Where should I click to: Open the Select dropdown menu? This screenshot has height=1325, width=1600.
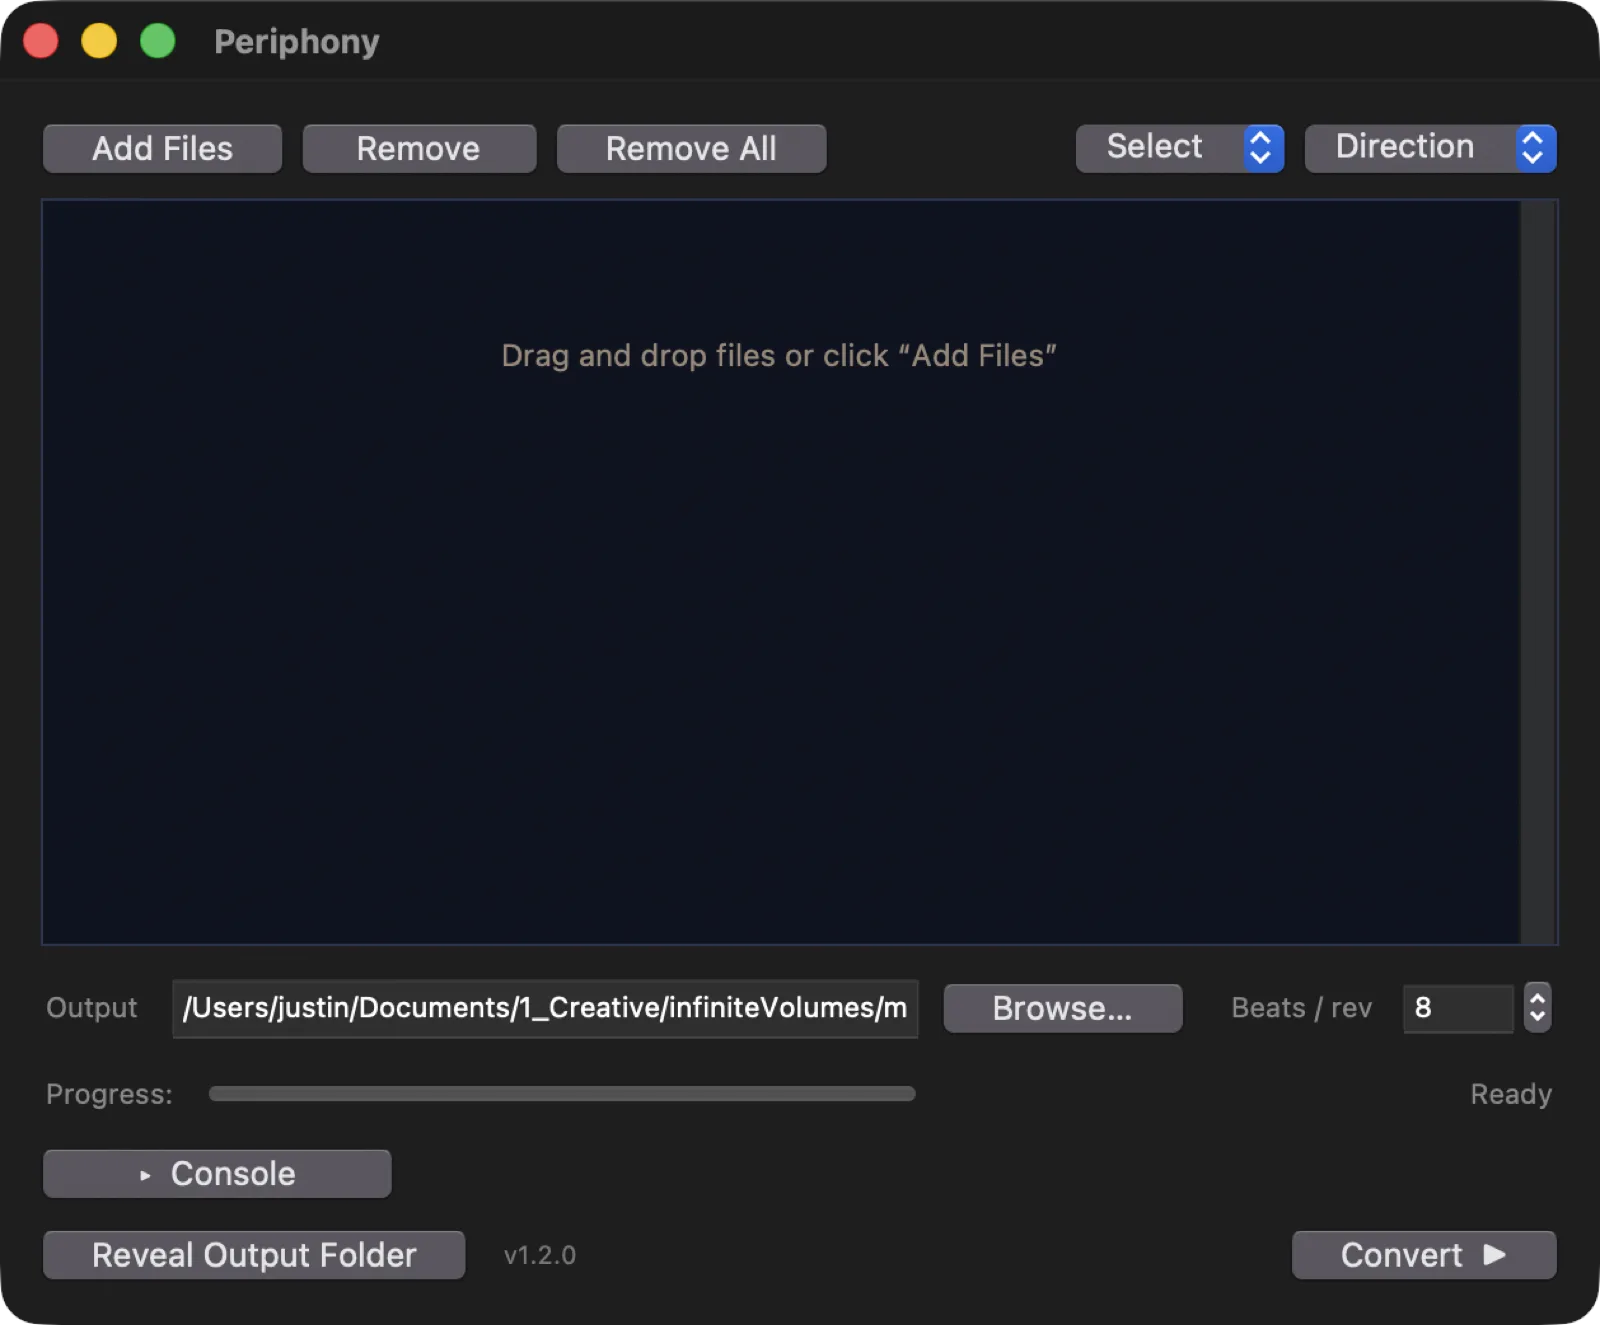pyautogui.click(x=1180, y=148)
